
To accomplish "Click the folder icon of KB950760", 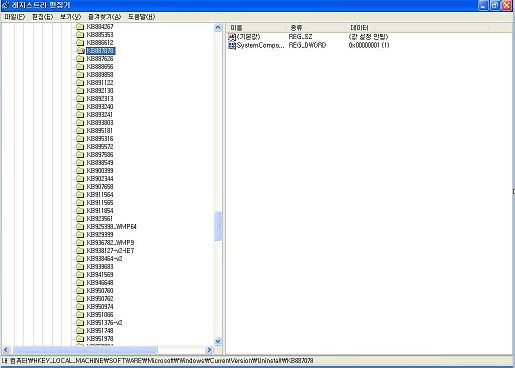I will (x=80, y=291).
